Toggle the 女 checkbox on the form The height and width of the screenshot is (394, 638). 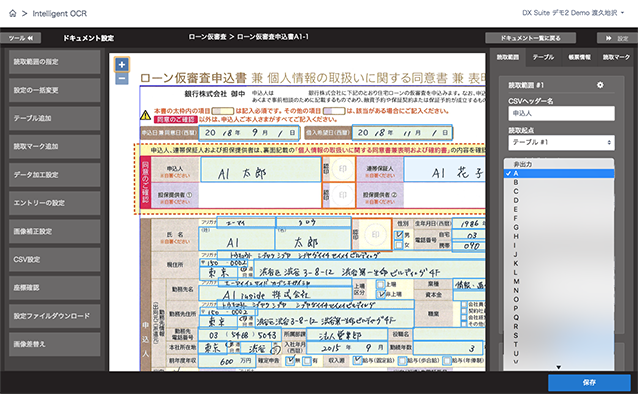tap(399, 245)
